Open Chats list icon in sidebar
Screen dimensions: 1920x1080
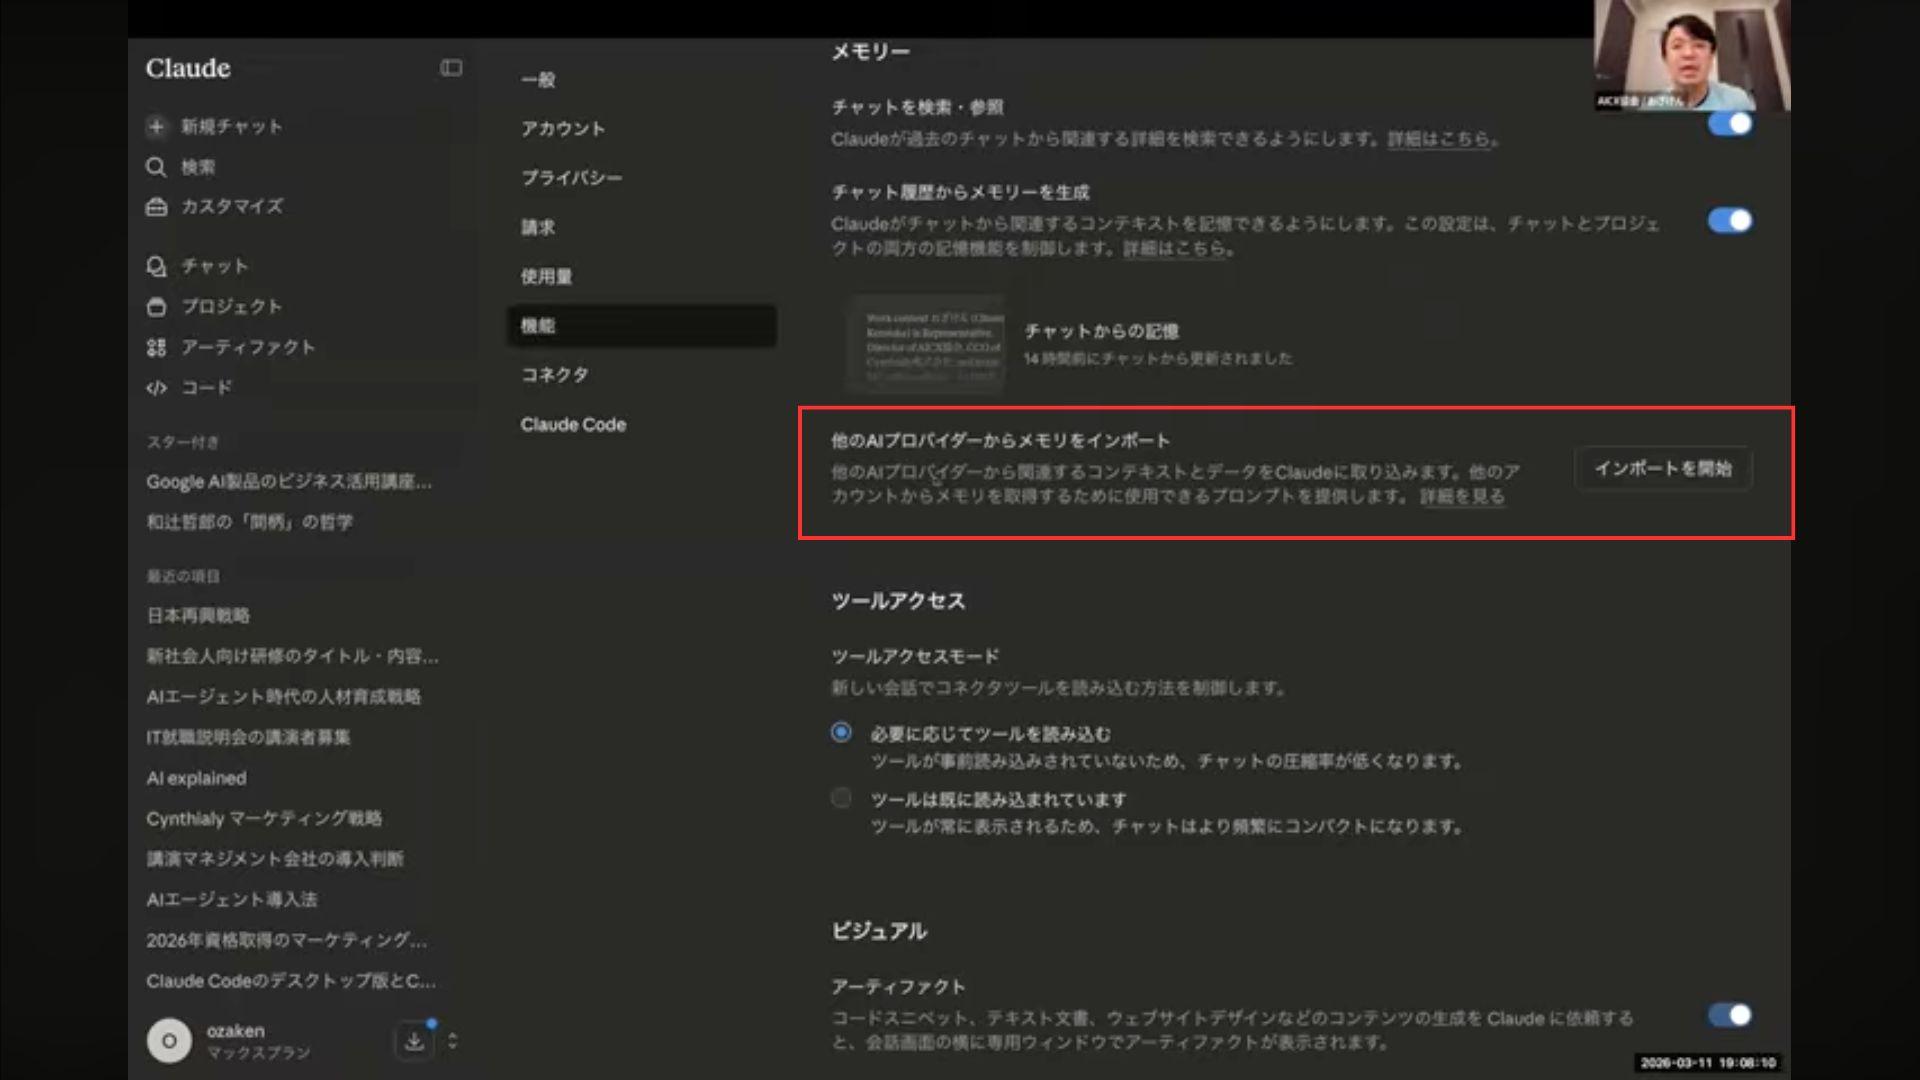pos(156,266)
